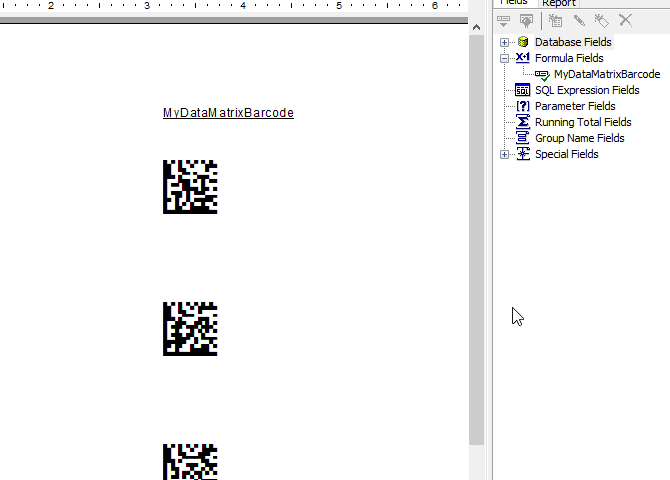Click the ruler at the 2 inch mark
Image resolution: width=670 pixels, height=480 pixels.
51,6
